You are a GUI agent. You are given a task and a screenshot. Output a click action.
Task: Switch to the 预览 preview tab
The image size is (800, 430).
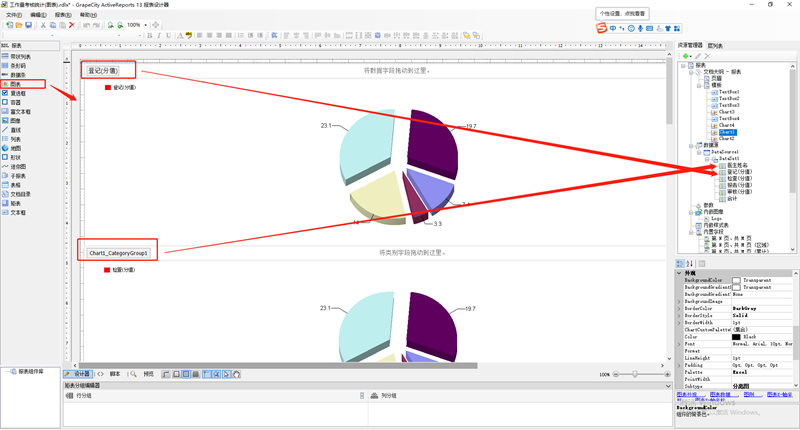149,373
